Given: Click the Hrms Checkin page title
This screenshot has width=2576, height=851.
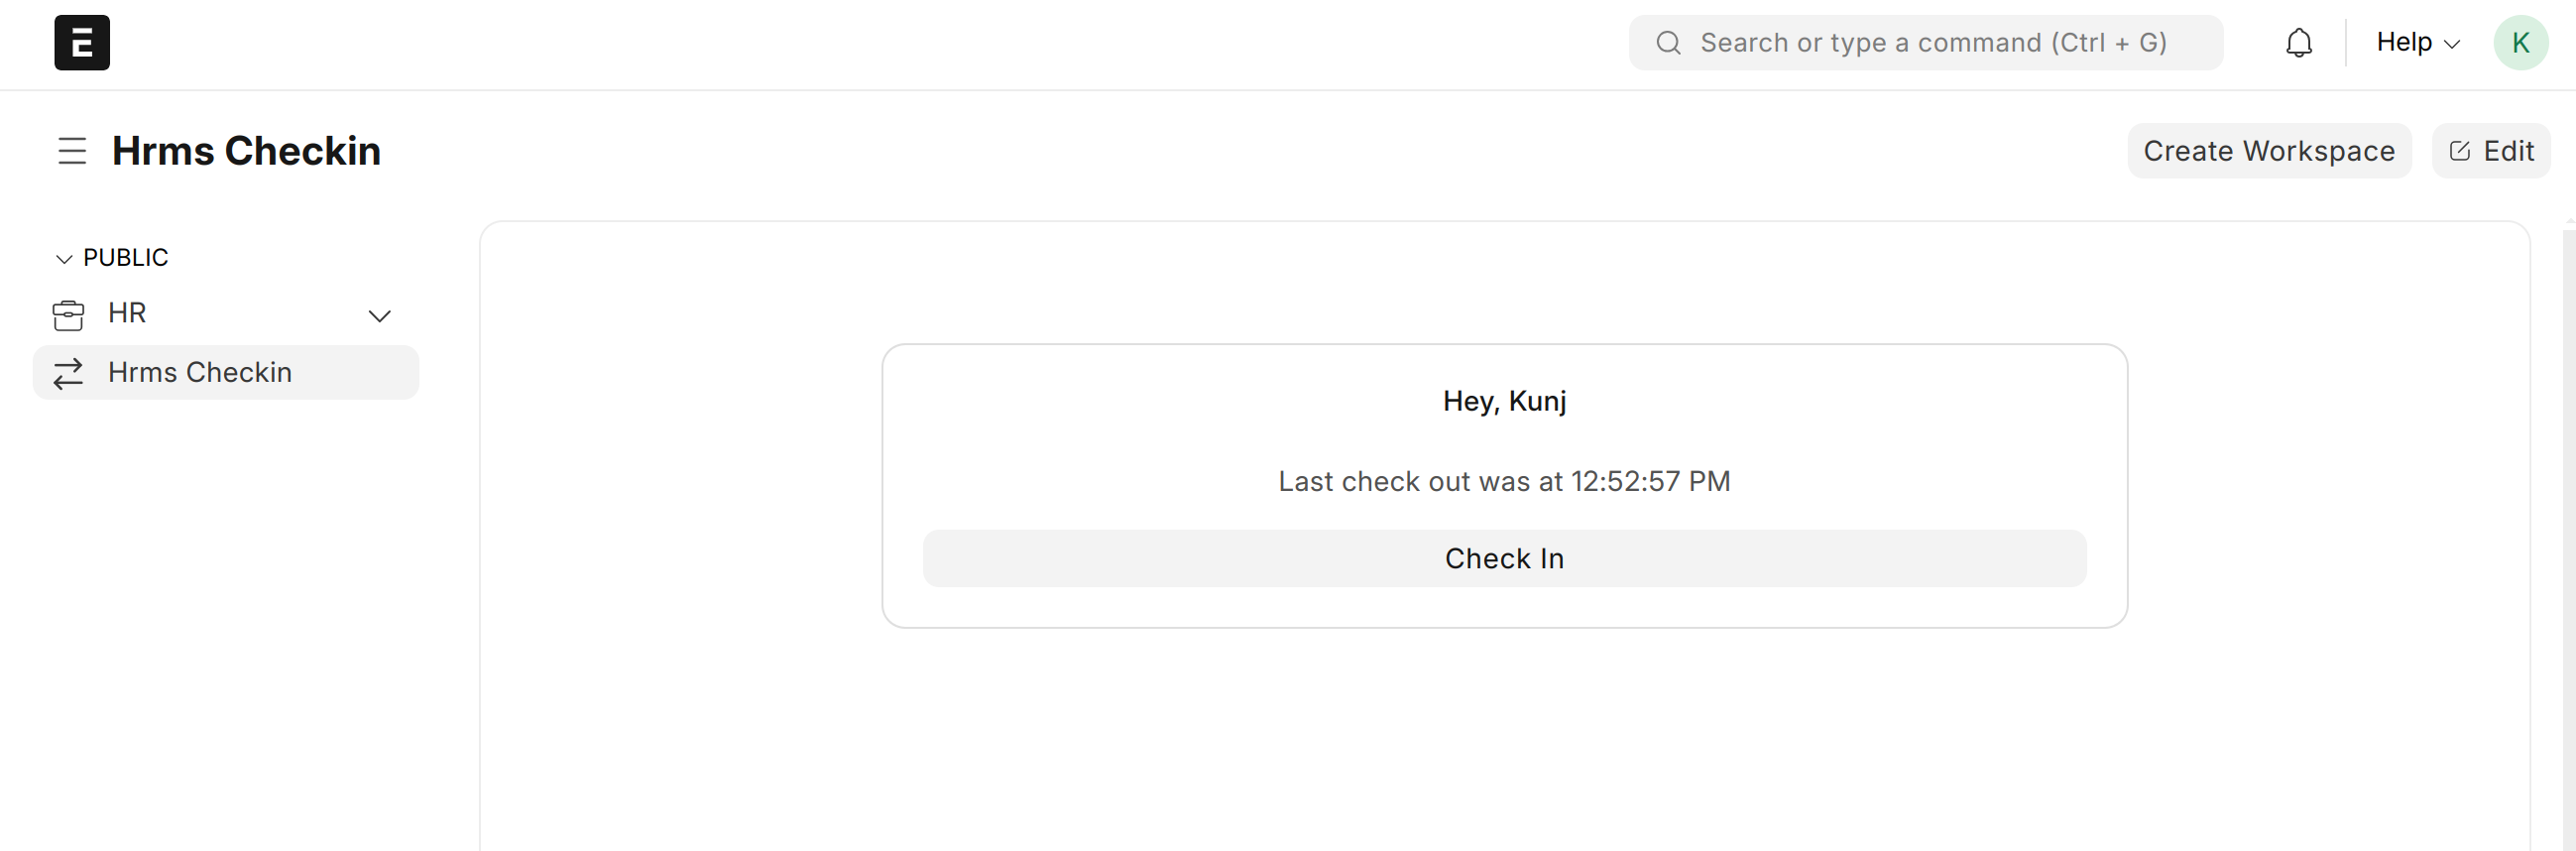Looking at the screenshot, I should point(246,151).
